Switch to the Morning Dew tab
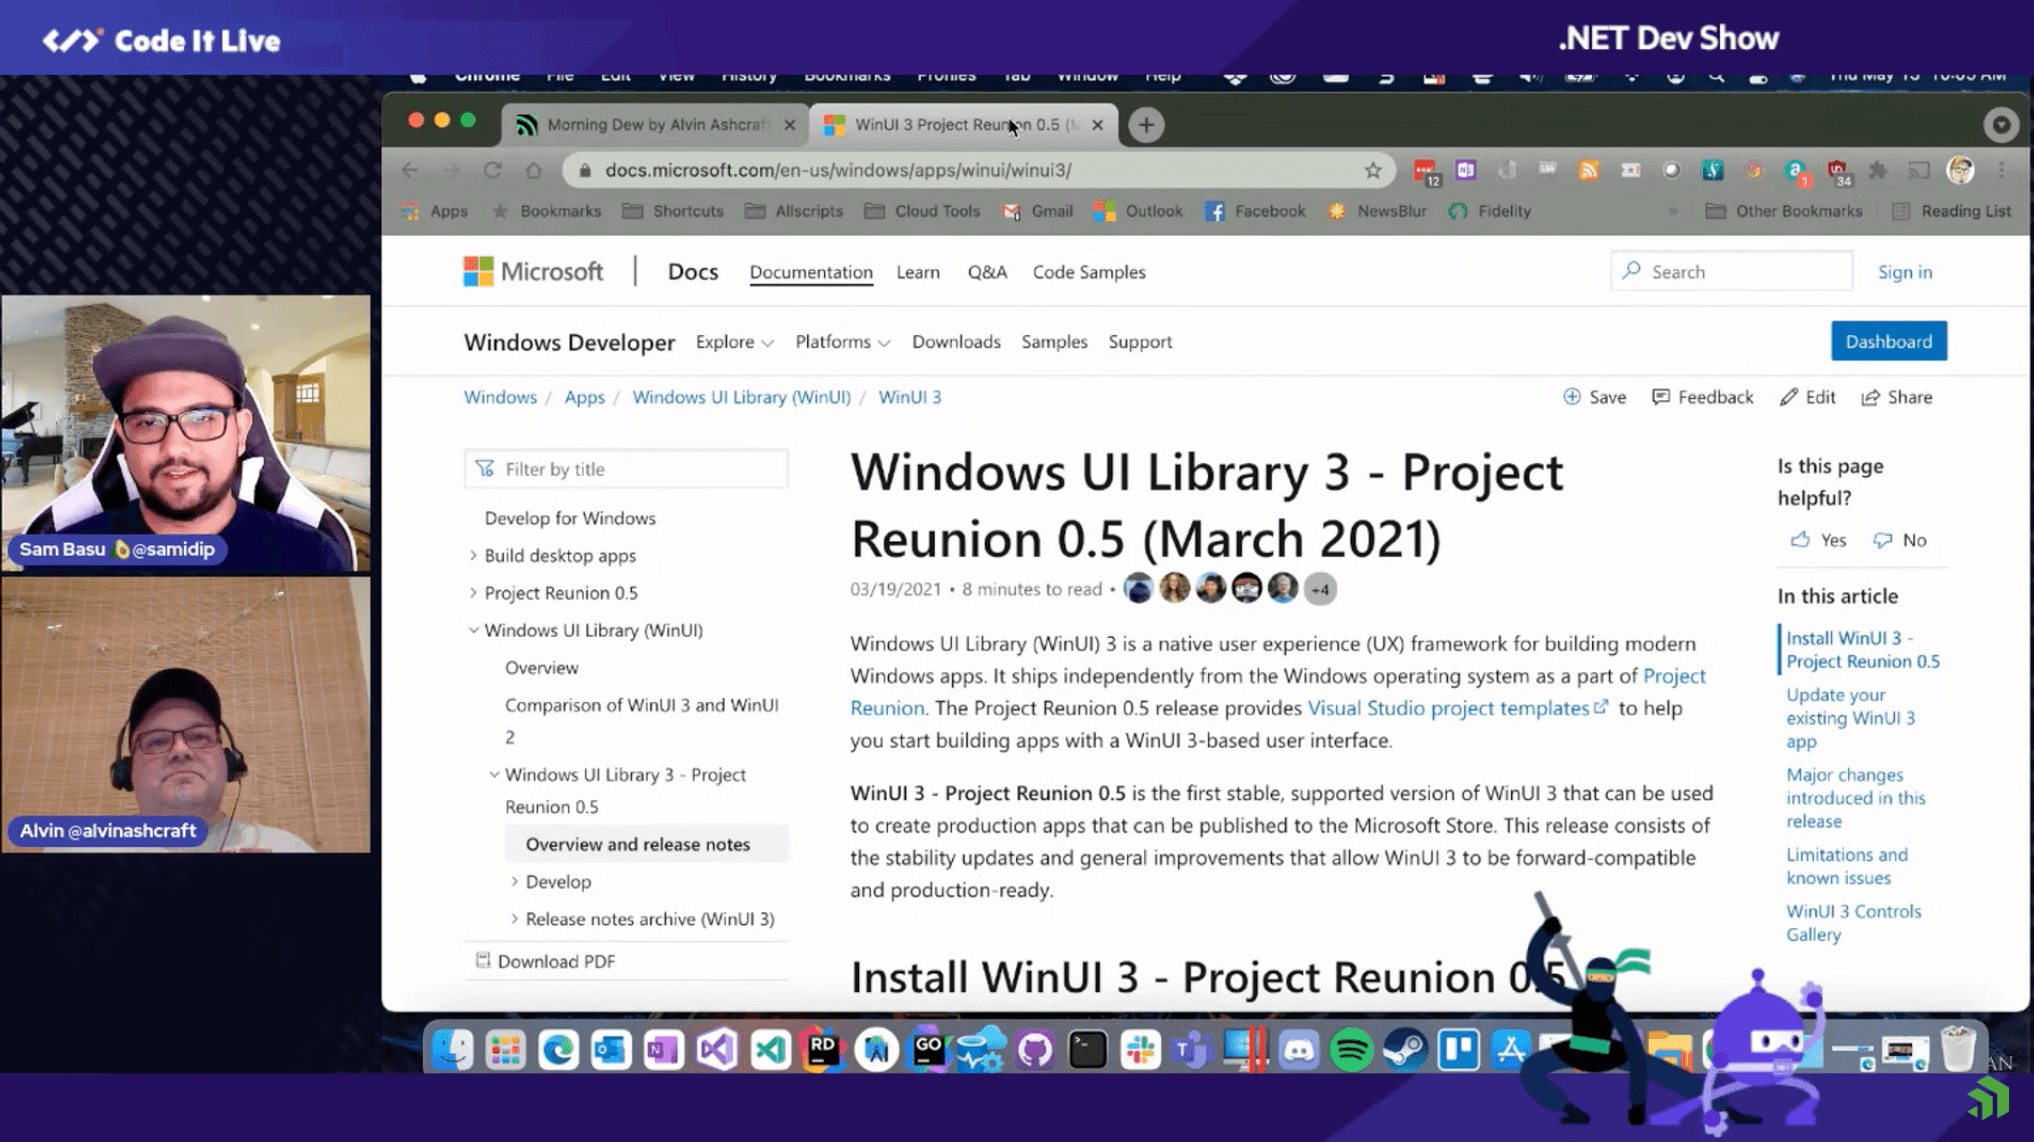 655,125
